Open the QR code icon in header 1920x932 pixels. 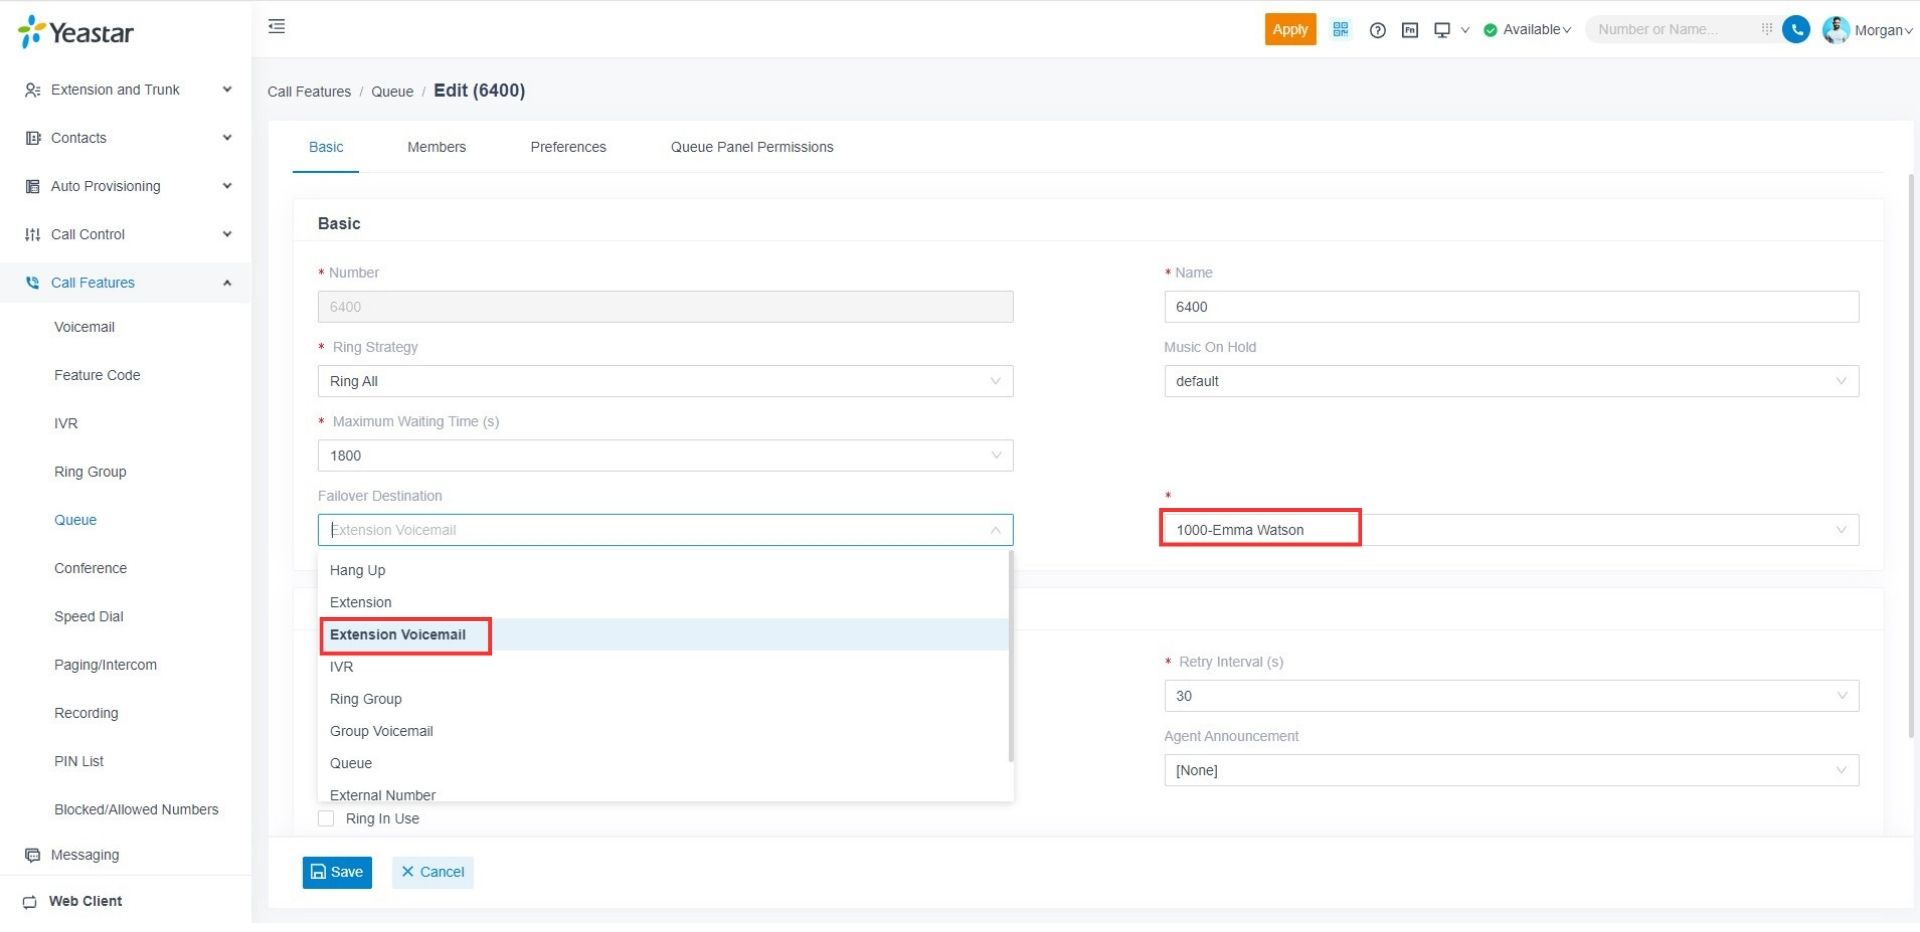(x=1340, y=29)
